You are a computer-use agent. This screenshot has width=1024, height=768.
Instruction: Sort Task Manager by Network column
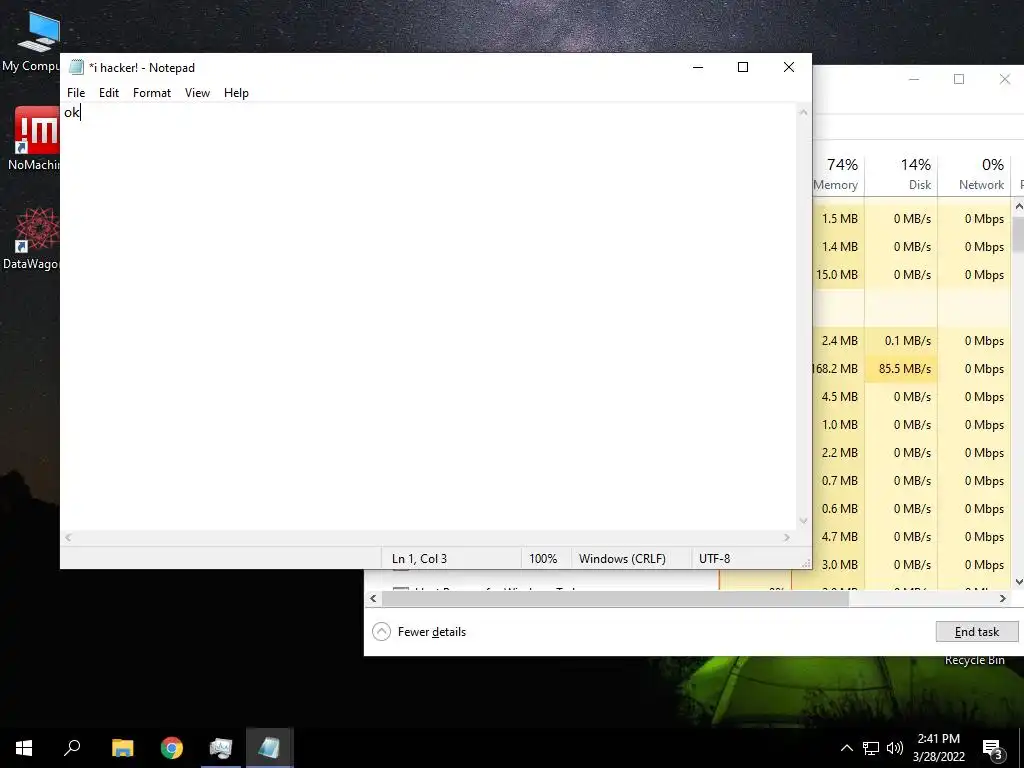coord(974,174)
